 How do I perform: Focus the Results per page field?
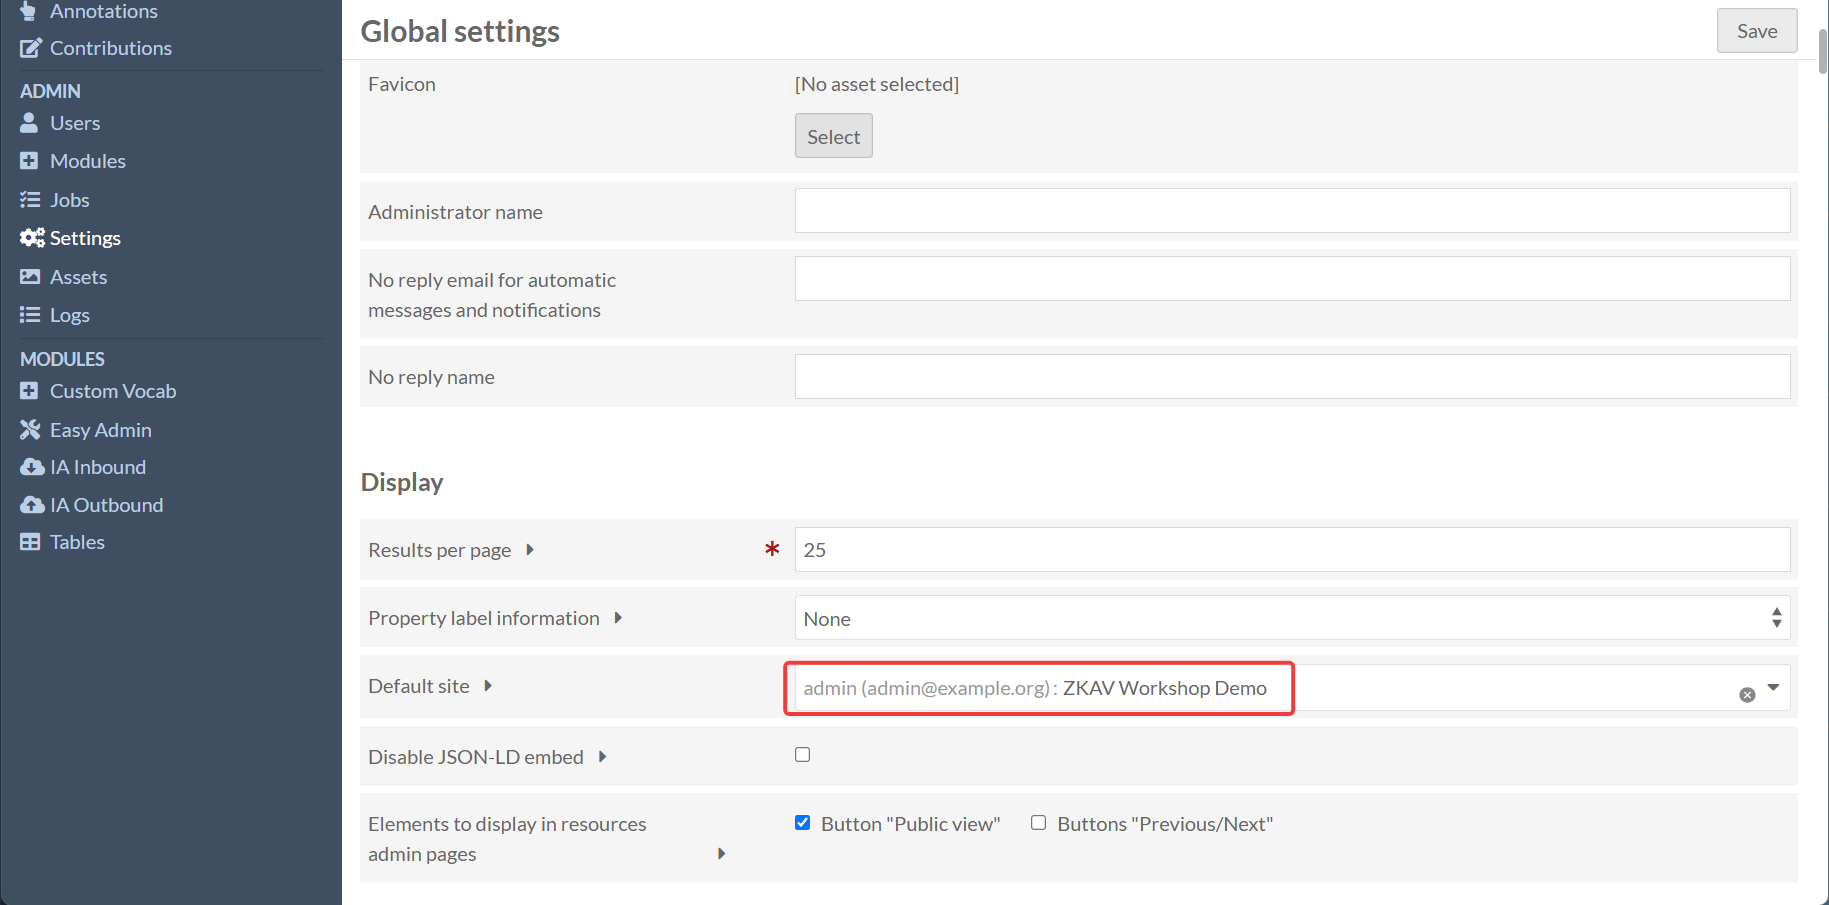[x=1292, y=550]
